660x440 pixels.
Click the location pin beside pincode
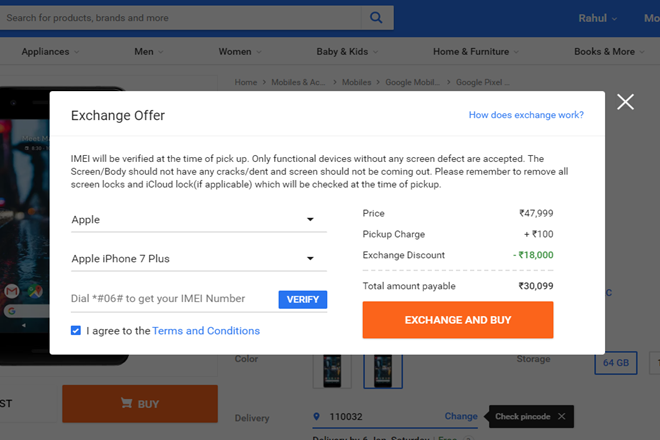coord(317,416)
